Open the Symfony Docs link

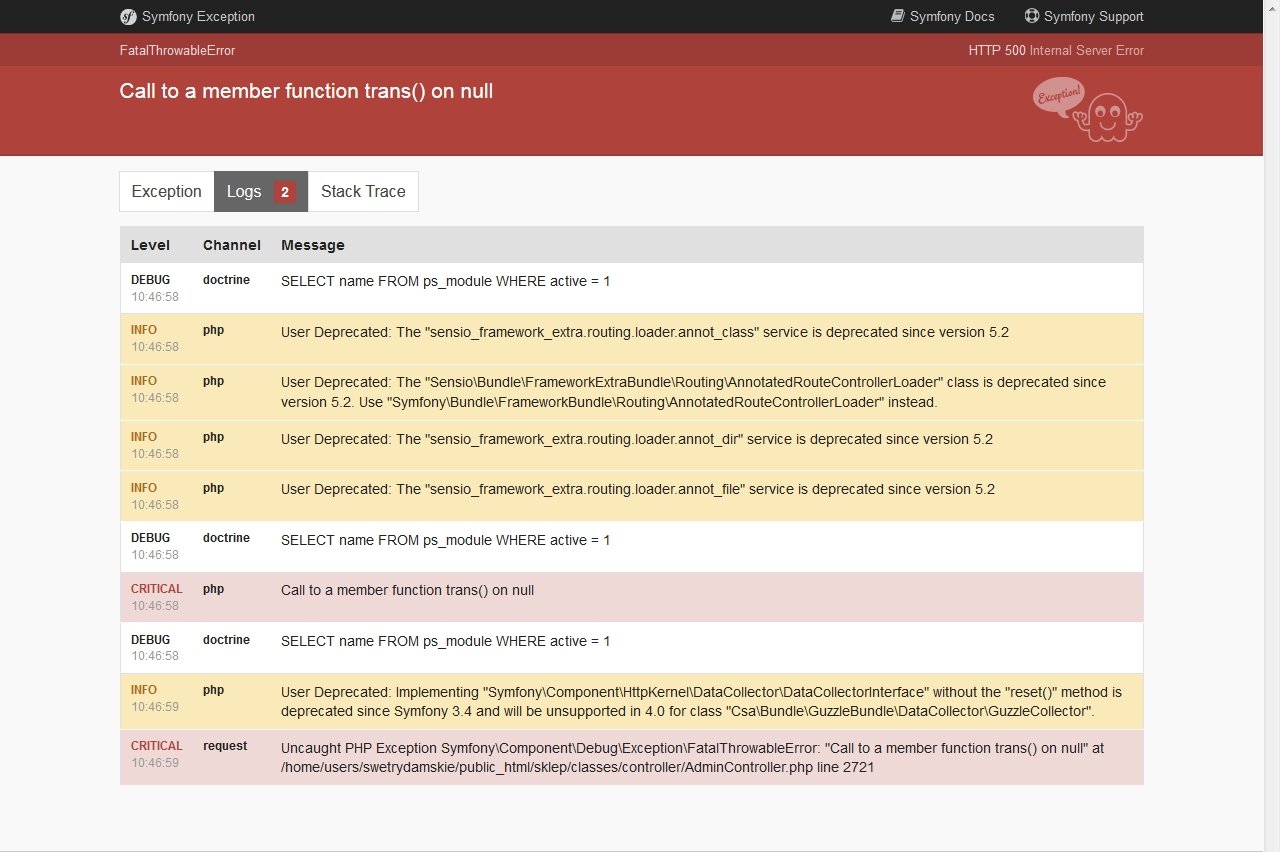click(x=943, y=16)
